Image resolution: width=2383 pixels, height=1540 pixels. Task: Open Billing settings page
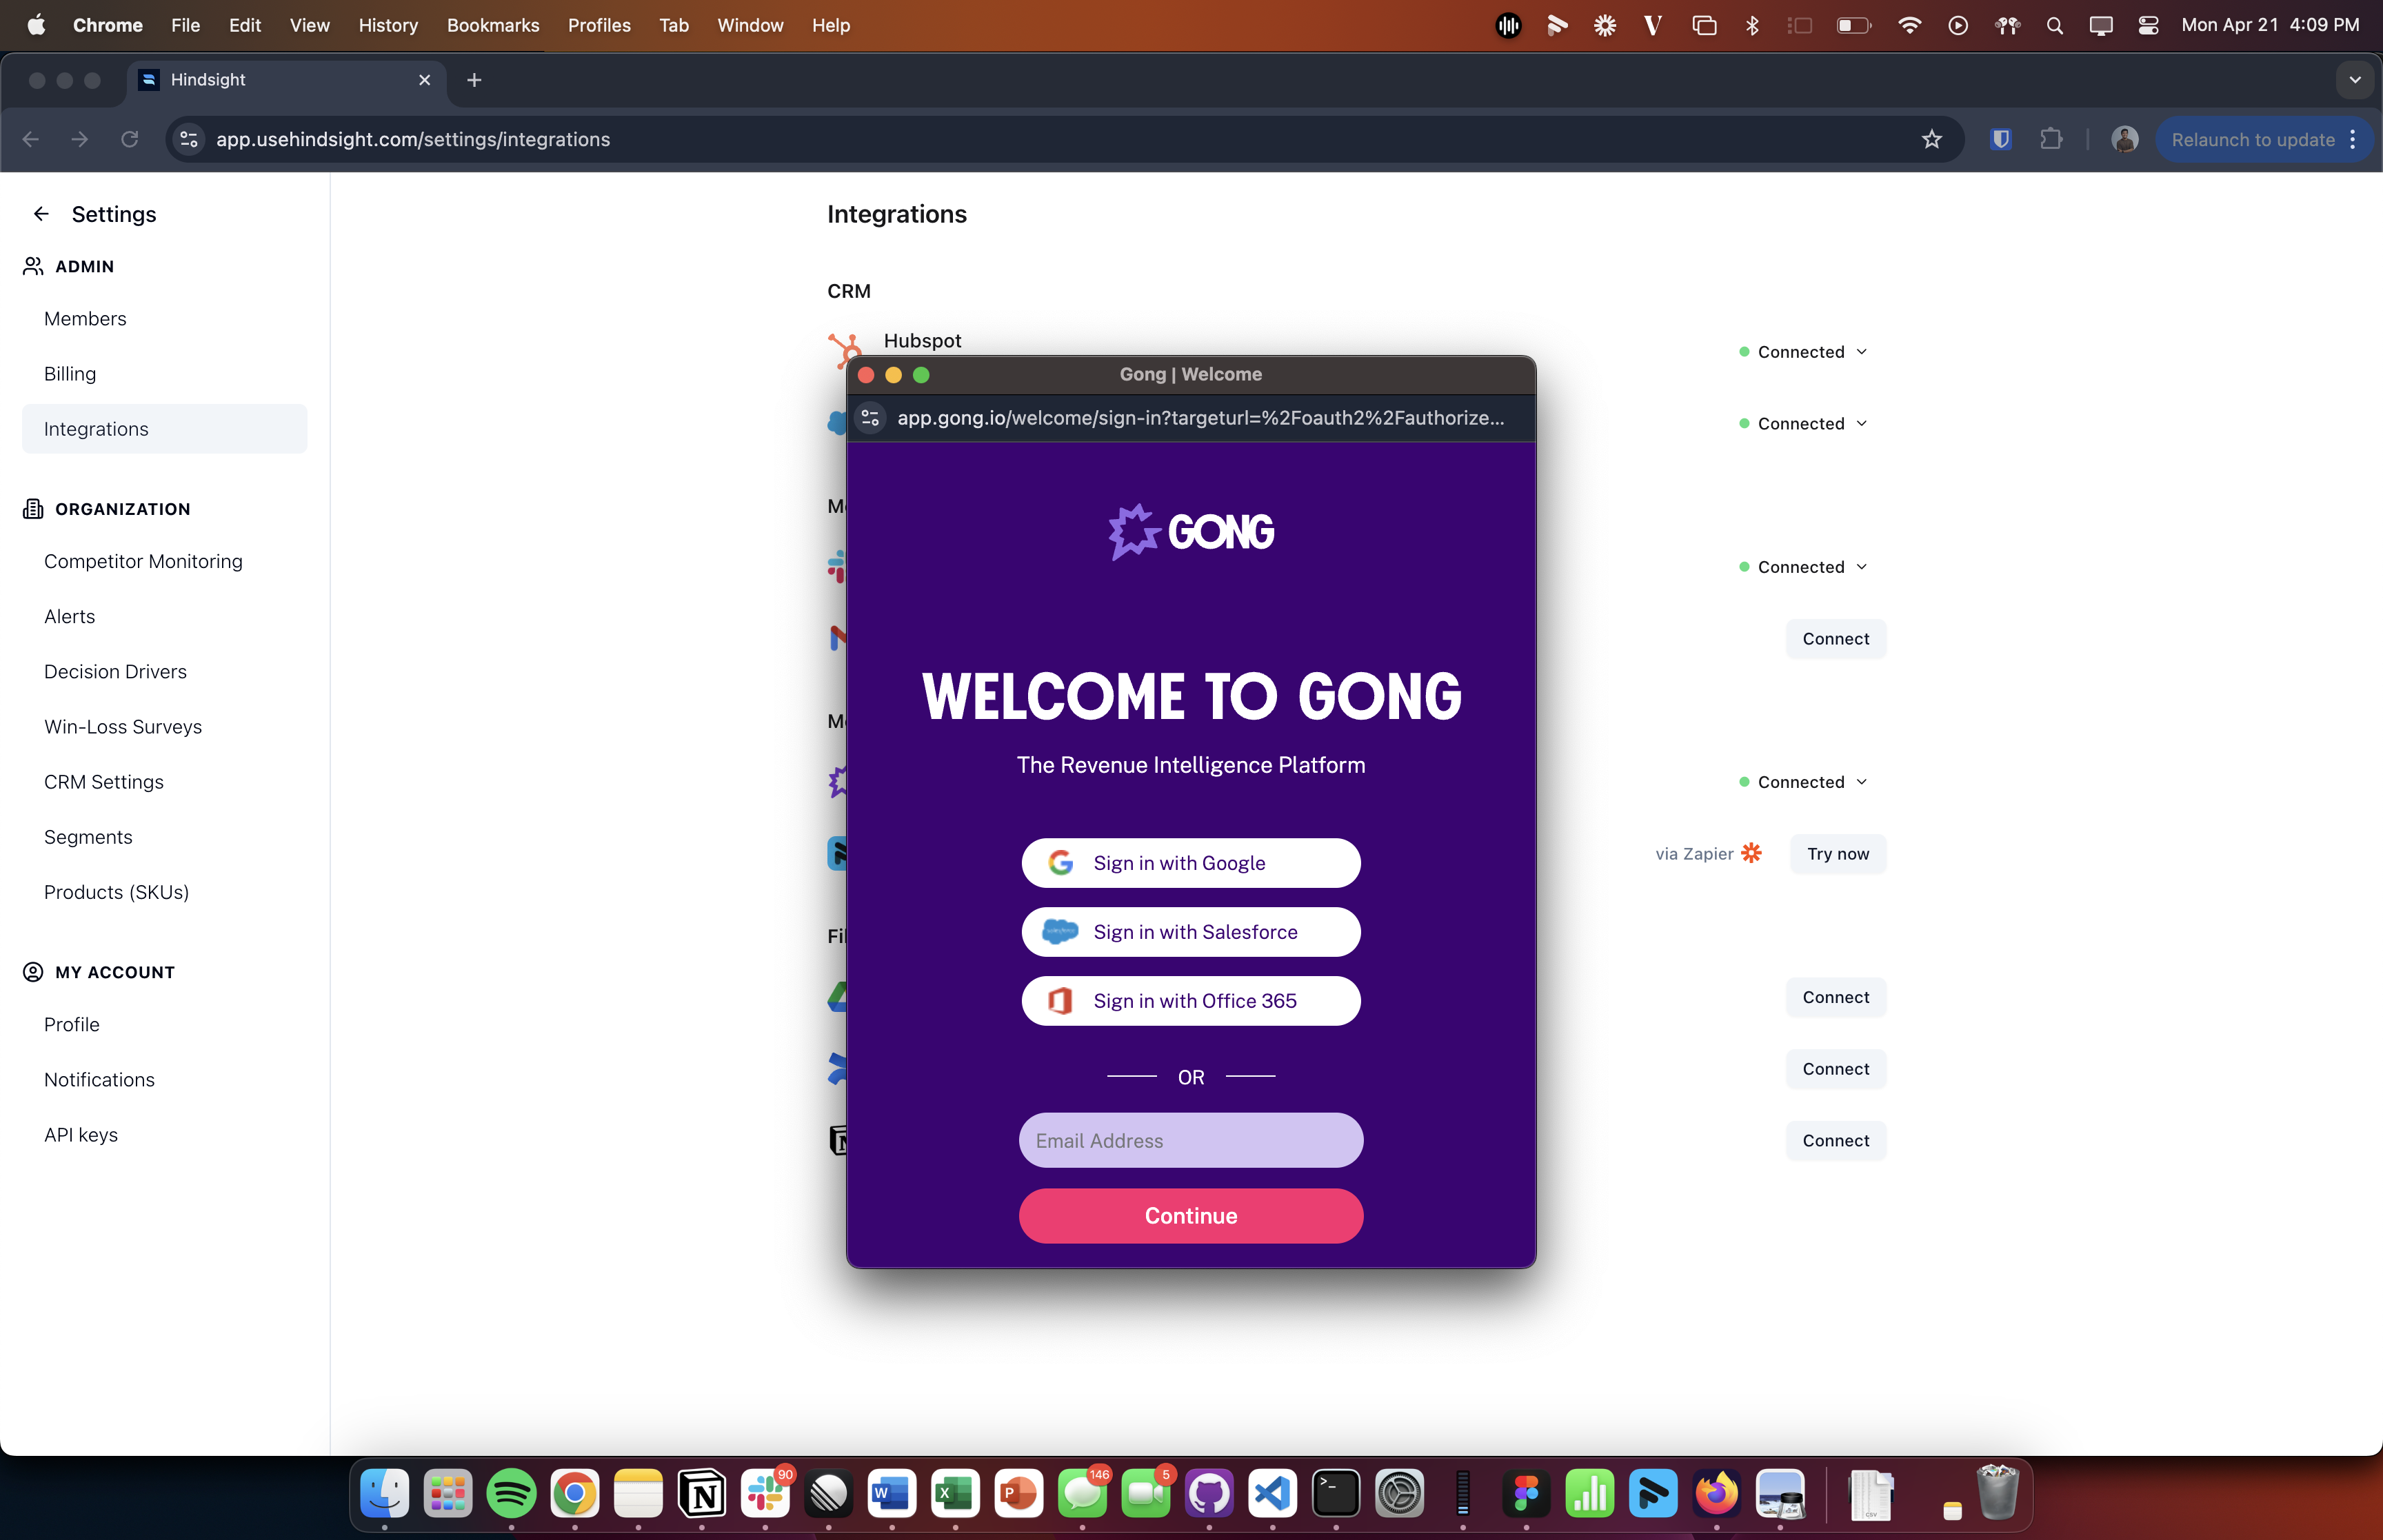point(70,374)
